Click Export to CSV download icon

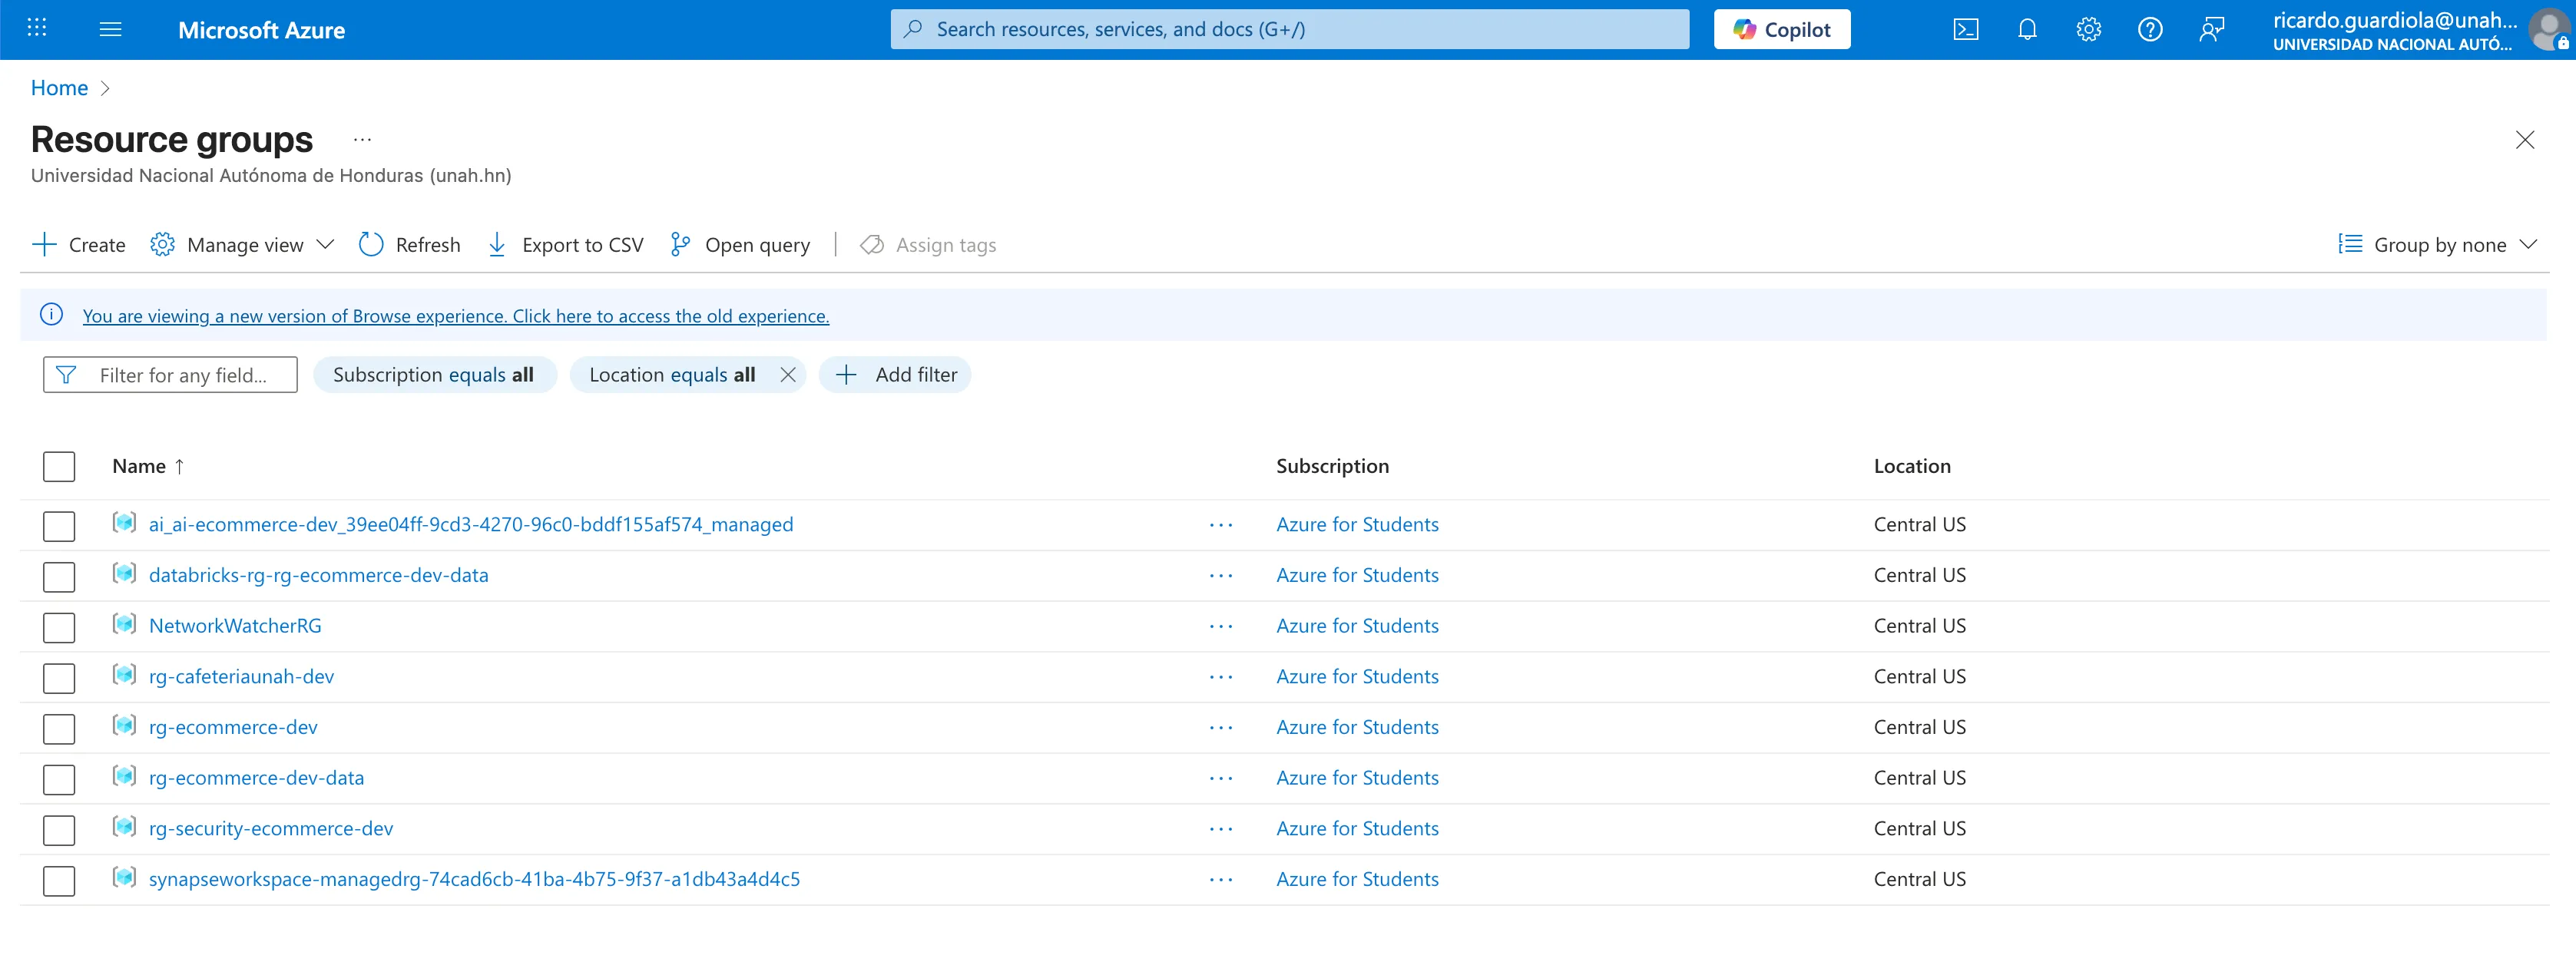pos(497,245)
